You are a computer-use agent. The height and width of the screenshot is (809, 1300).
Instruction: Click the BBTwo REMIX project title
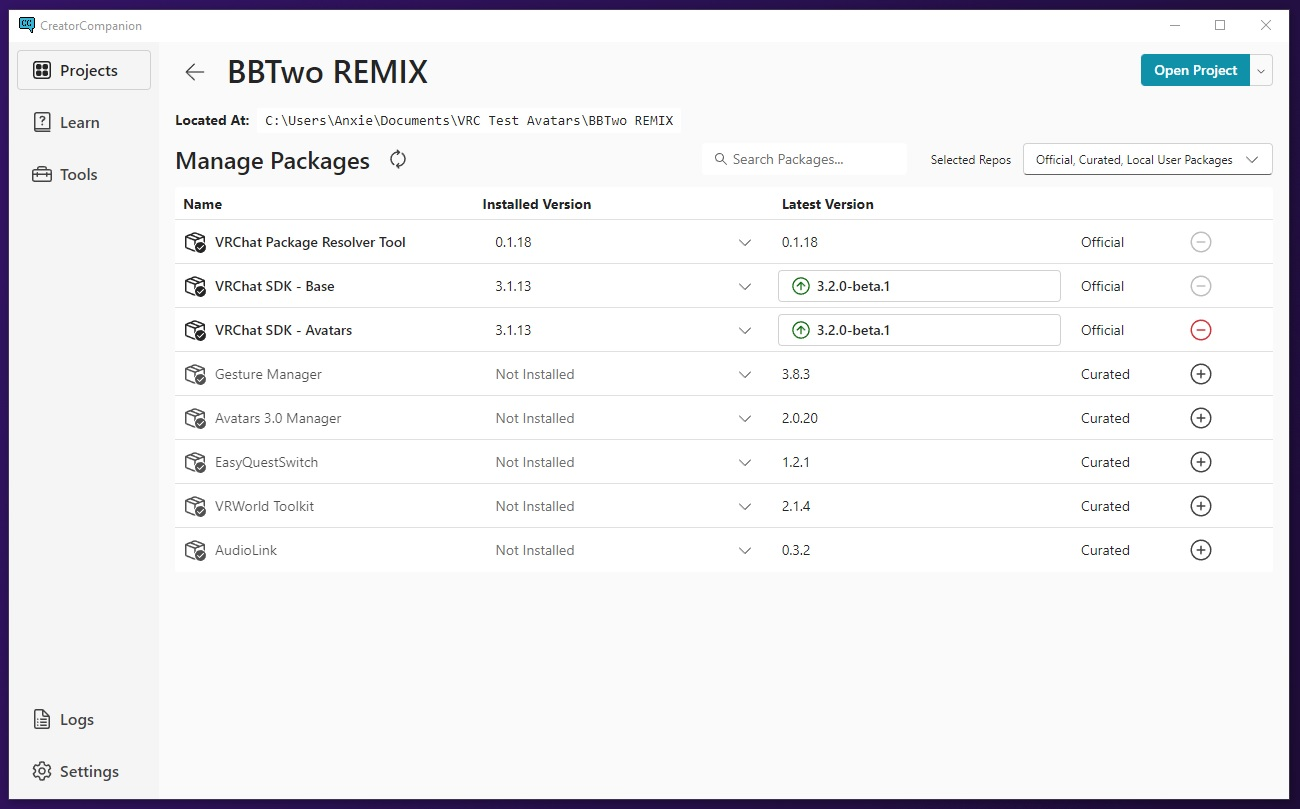click(328, 72)
